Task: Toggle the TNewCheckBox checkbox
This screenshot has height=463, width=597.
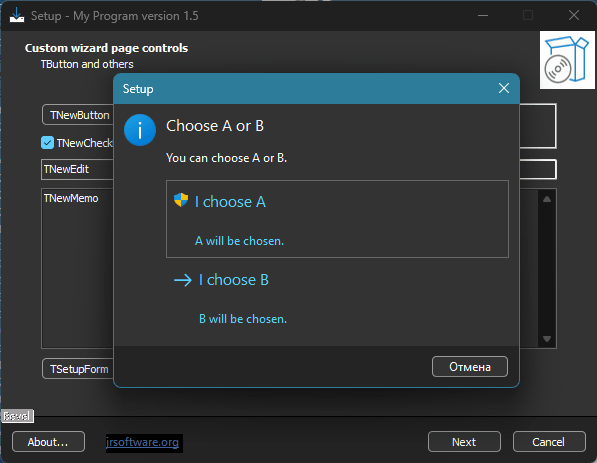Action: click(x=47, y=143)
